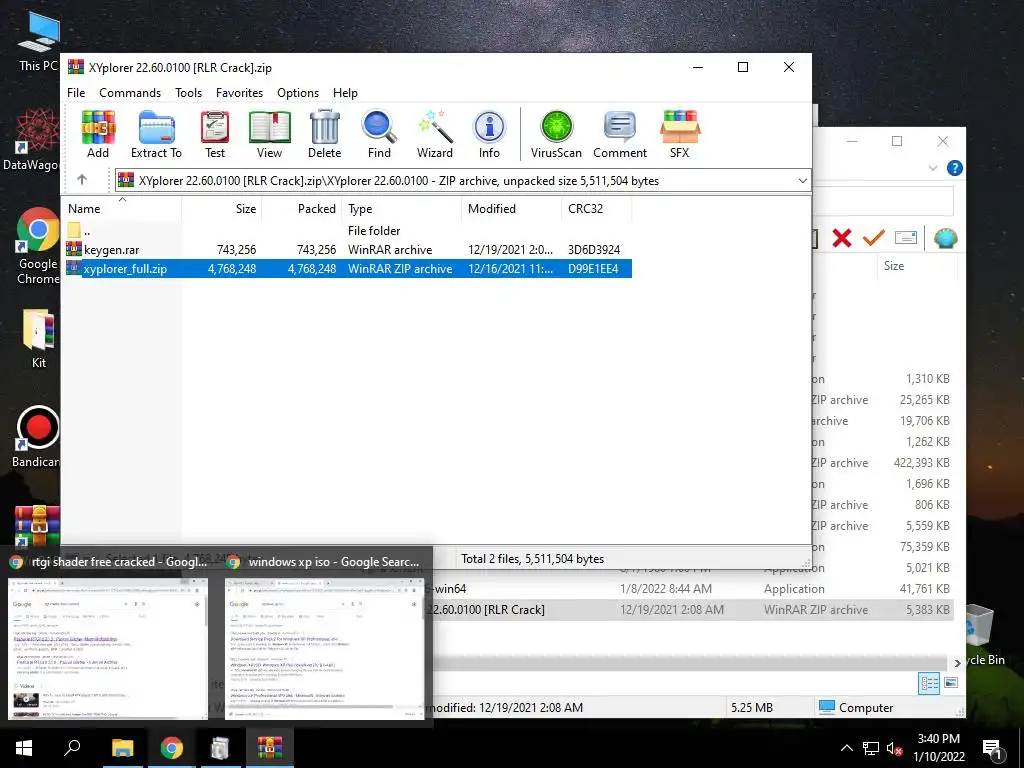This screenshot has width=1024, height=768.
Task: Click the Explorer horizontal scrollbar right arrow
Action: pos(957,663)
